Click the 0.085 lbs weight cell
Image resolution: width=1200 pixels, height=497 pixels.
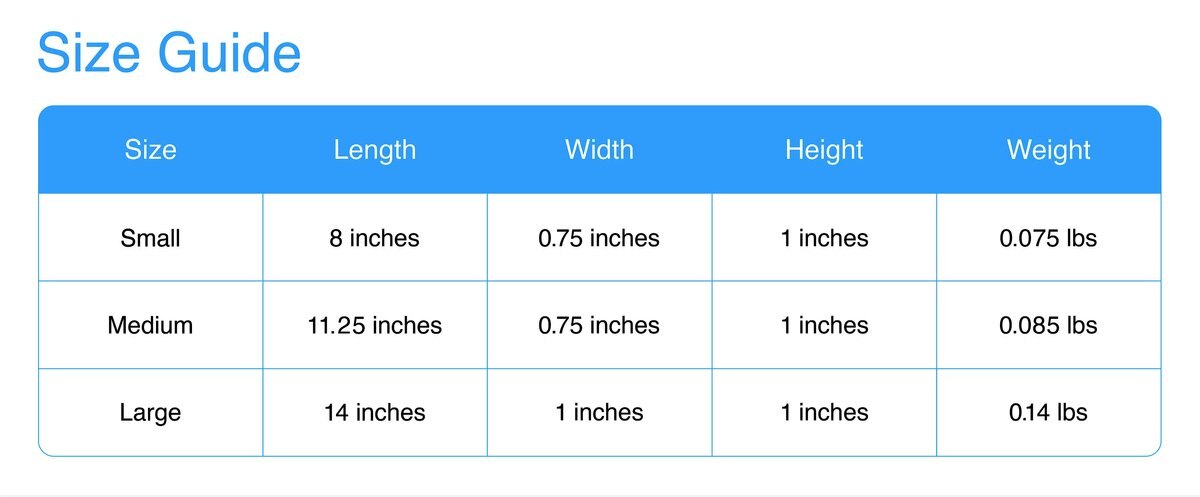point(1049,325)
